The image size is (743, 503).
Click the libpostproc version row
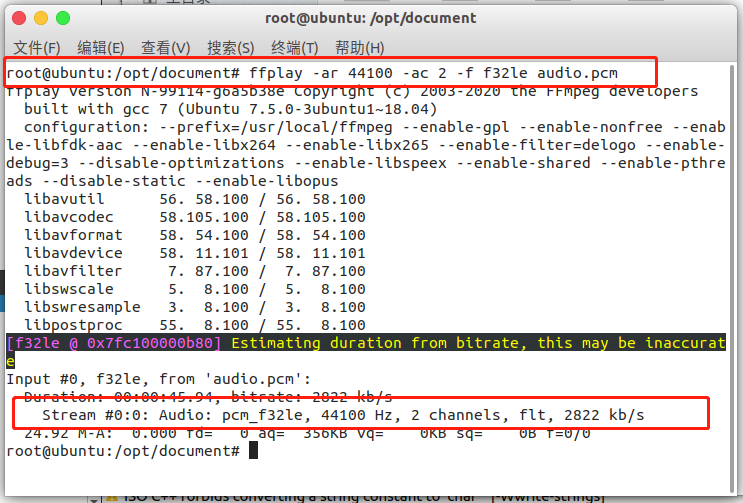tap(195, 325)
